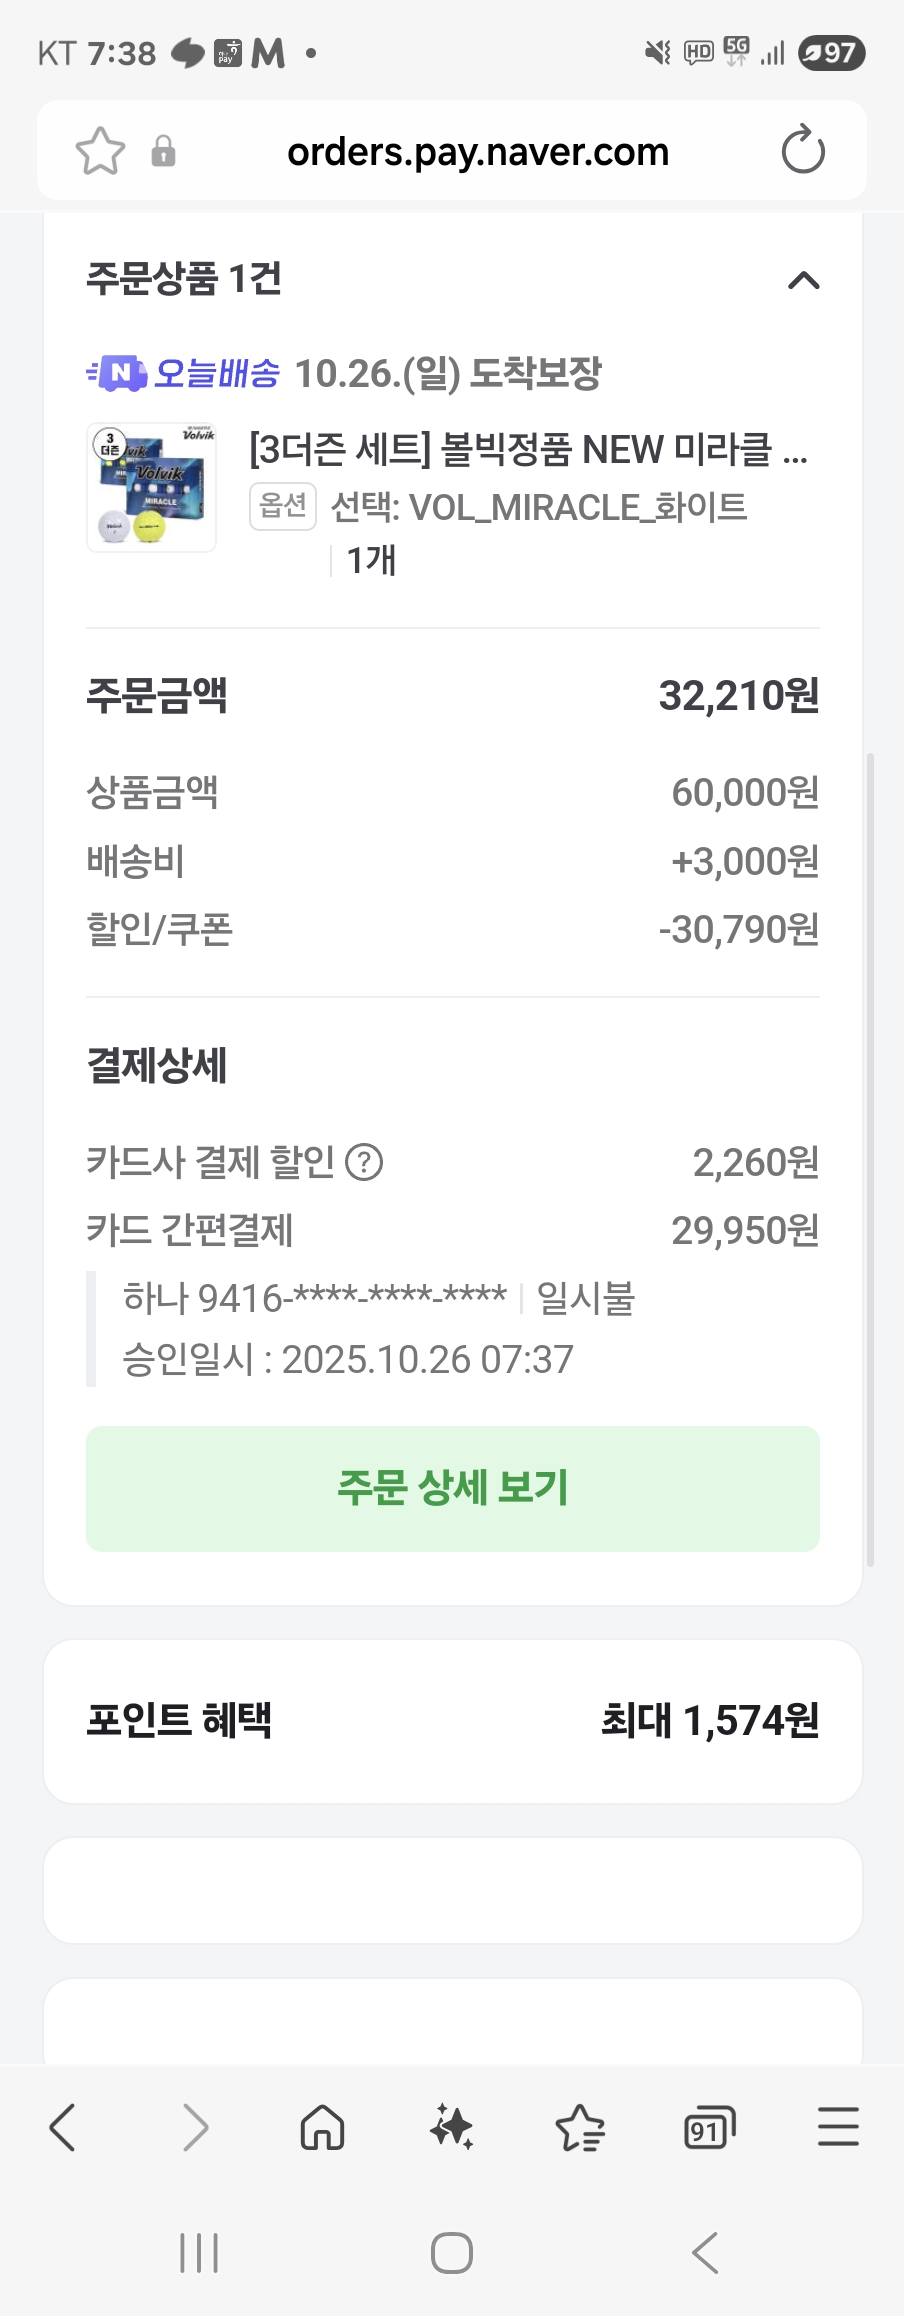Open the 볼빅정품 NEW 미라클 product title
Screen dimensions: 904x2316
pos(527,450)
